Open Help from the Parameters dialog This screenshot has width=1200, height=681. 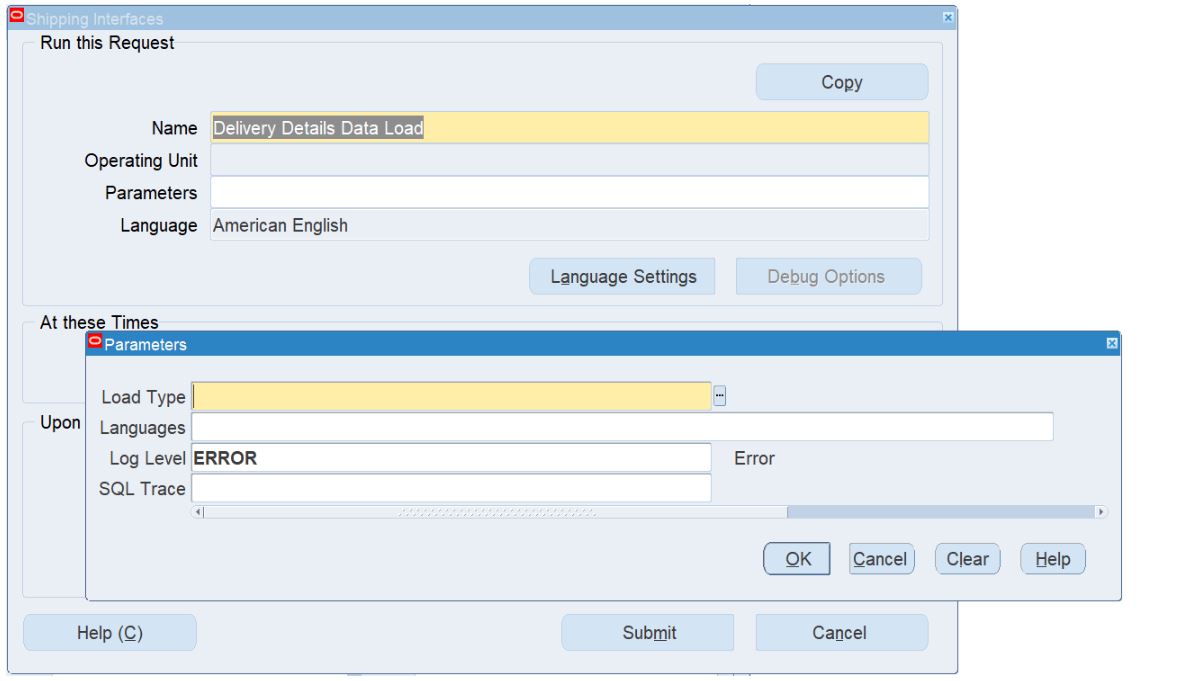[1052, 559]
